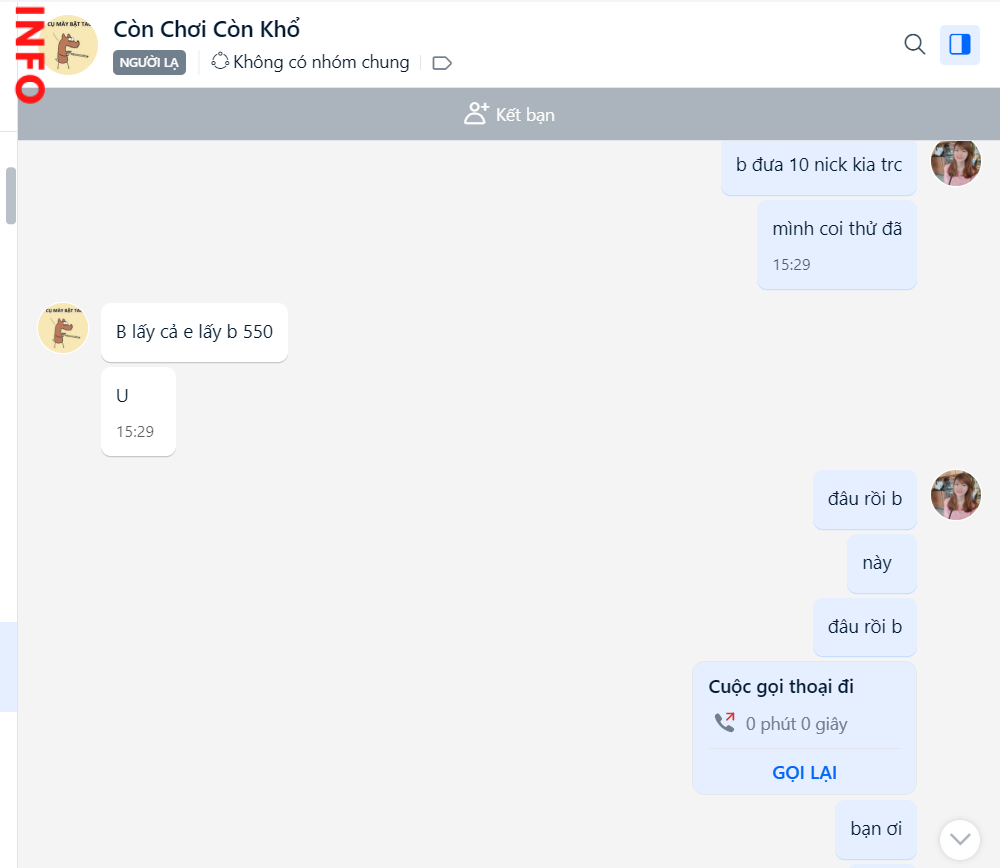Click the NGƯỜI LẠ stranger badge
The width and height of the screenshot is (1000, 868).
pos(149,63)
